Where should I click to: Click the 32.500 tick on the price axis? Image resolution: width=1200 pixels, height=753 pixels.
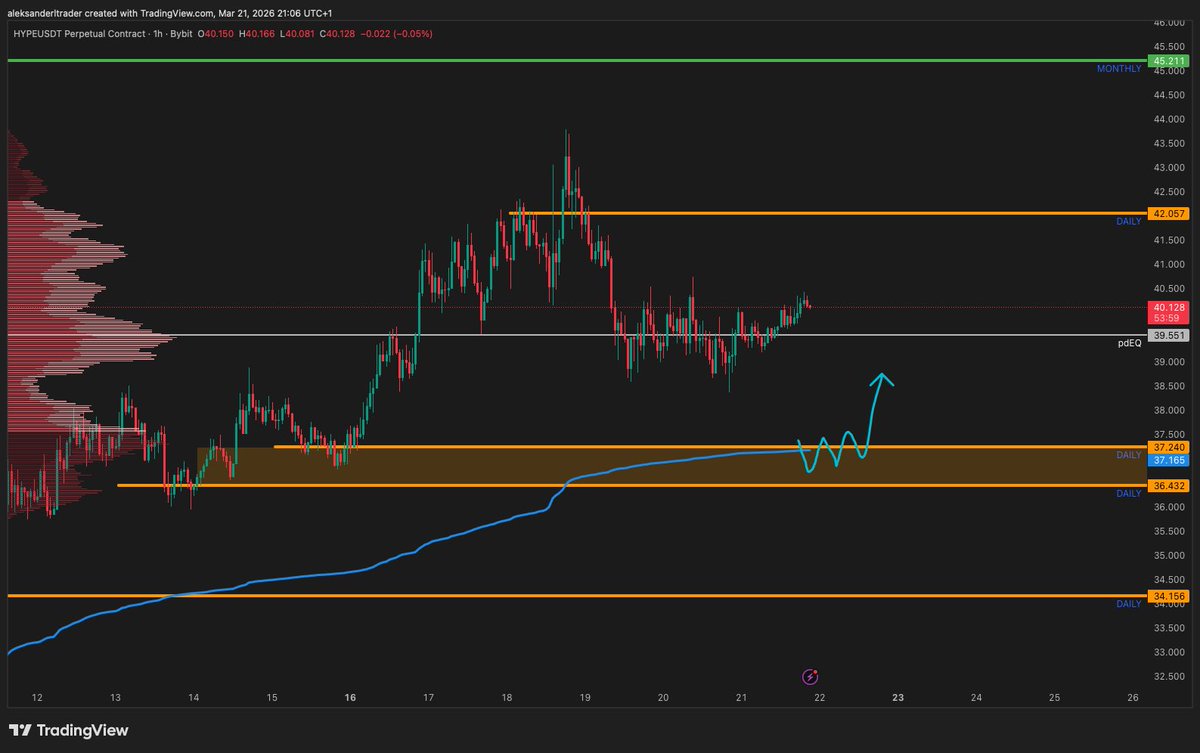[1169, 676]
